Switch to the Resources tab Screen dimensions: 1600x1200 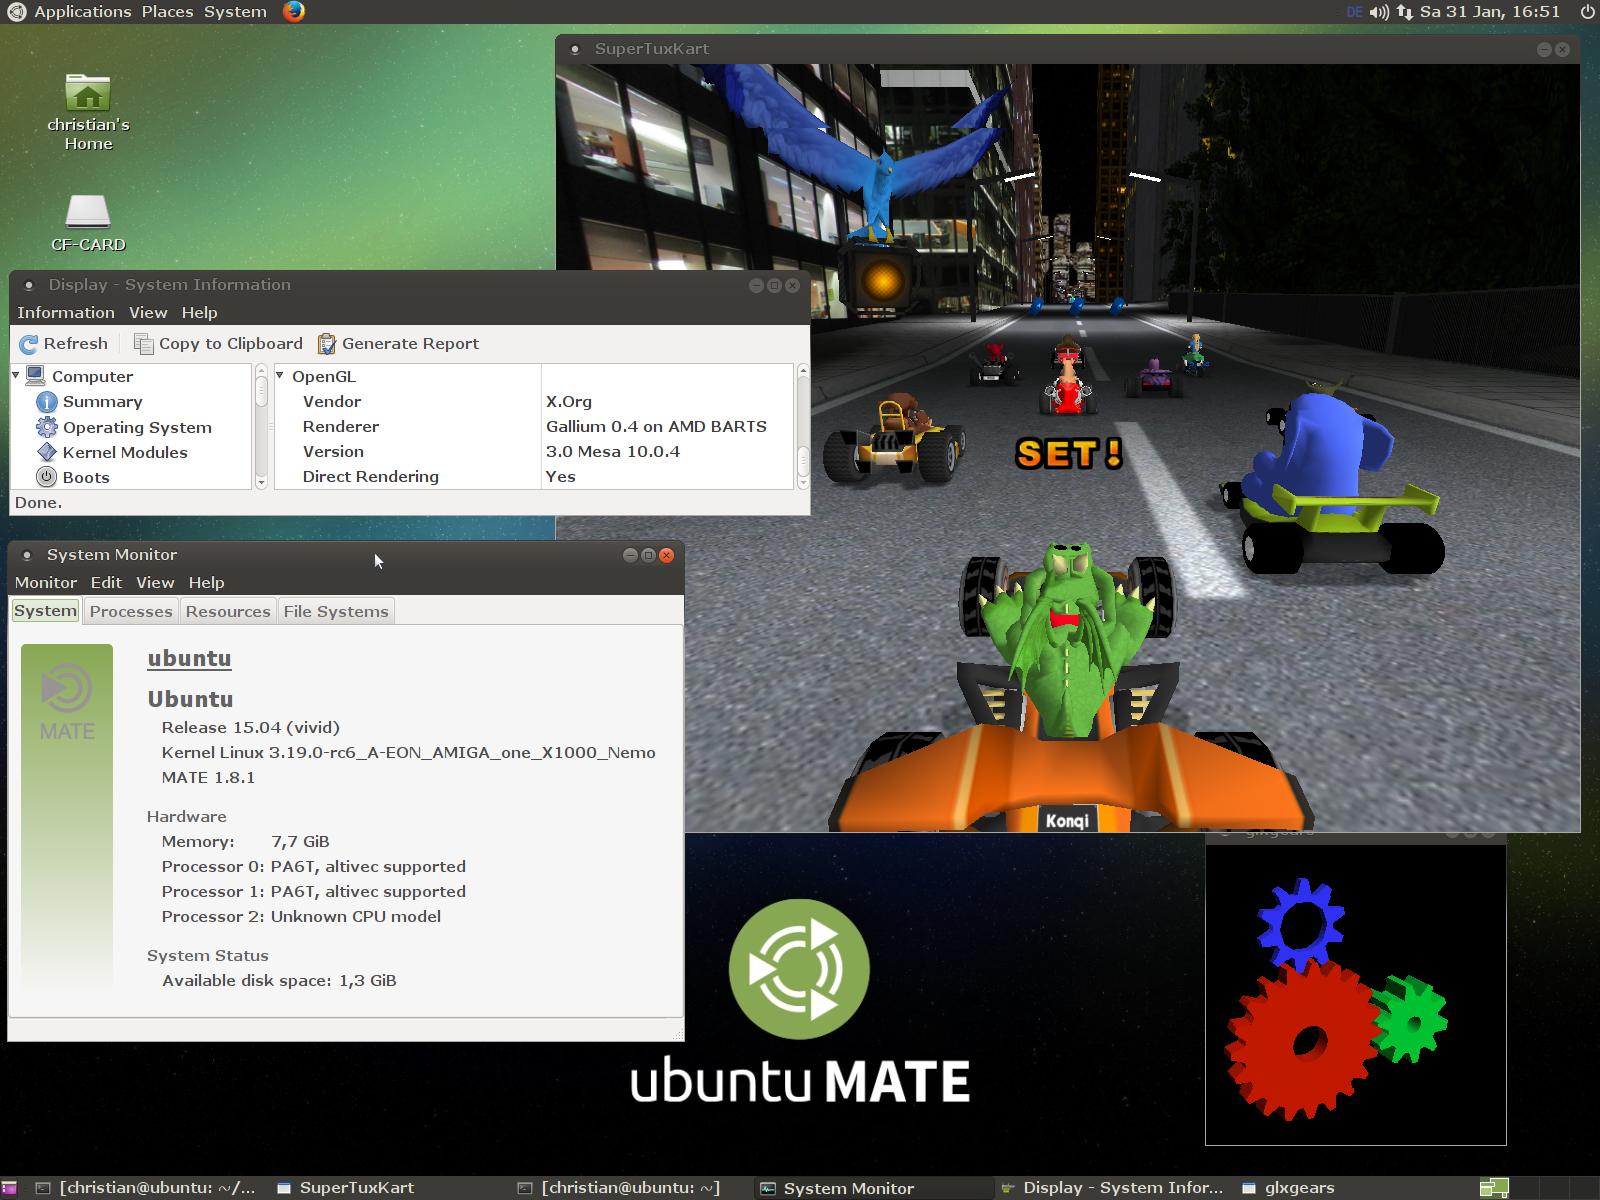point(228,611)
